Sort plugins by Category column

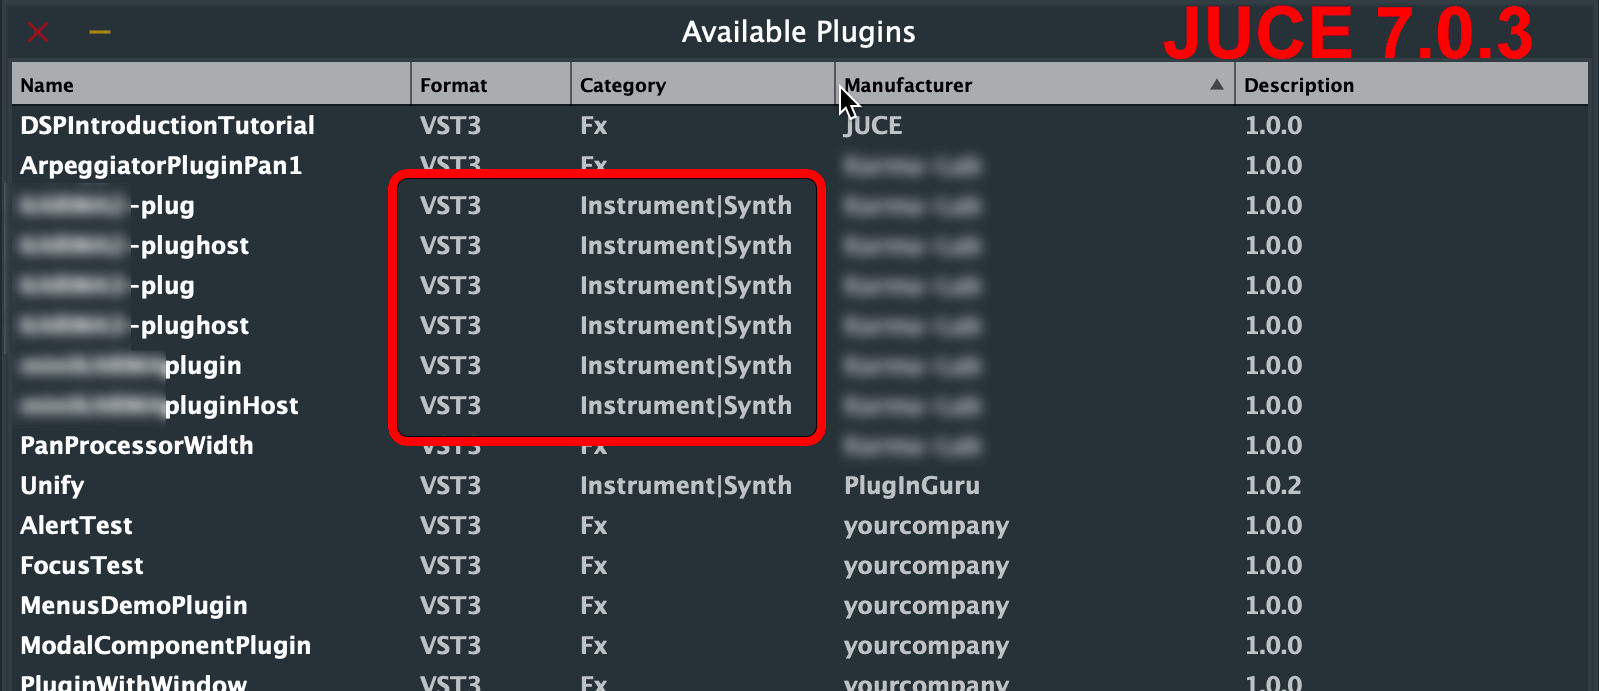pos(622,85)
